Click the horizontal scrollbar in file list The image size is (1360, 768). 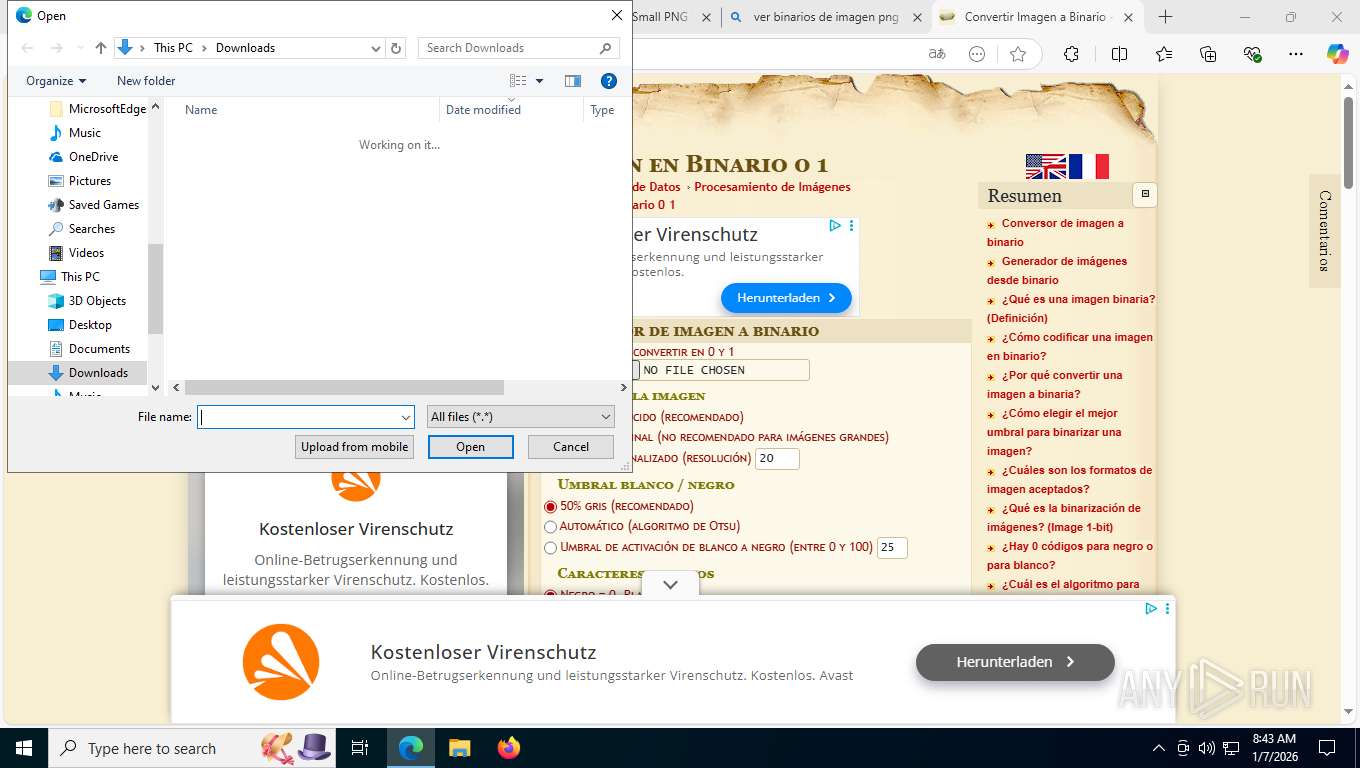(x=344, y=388)
